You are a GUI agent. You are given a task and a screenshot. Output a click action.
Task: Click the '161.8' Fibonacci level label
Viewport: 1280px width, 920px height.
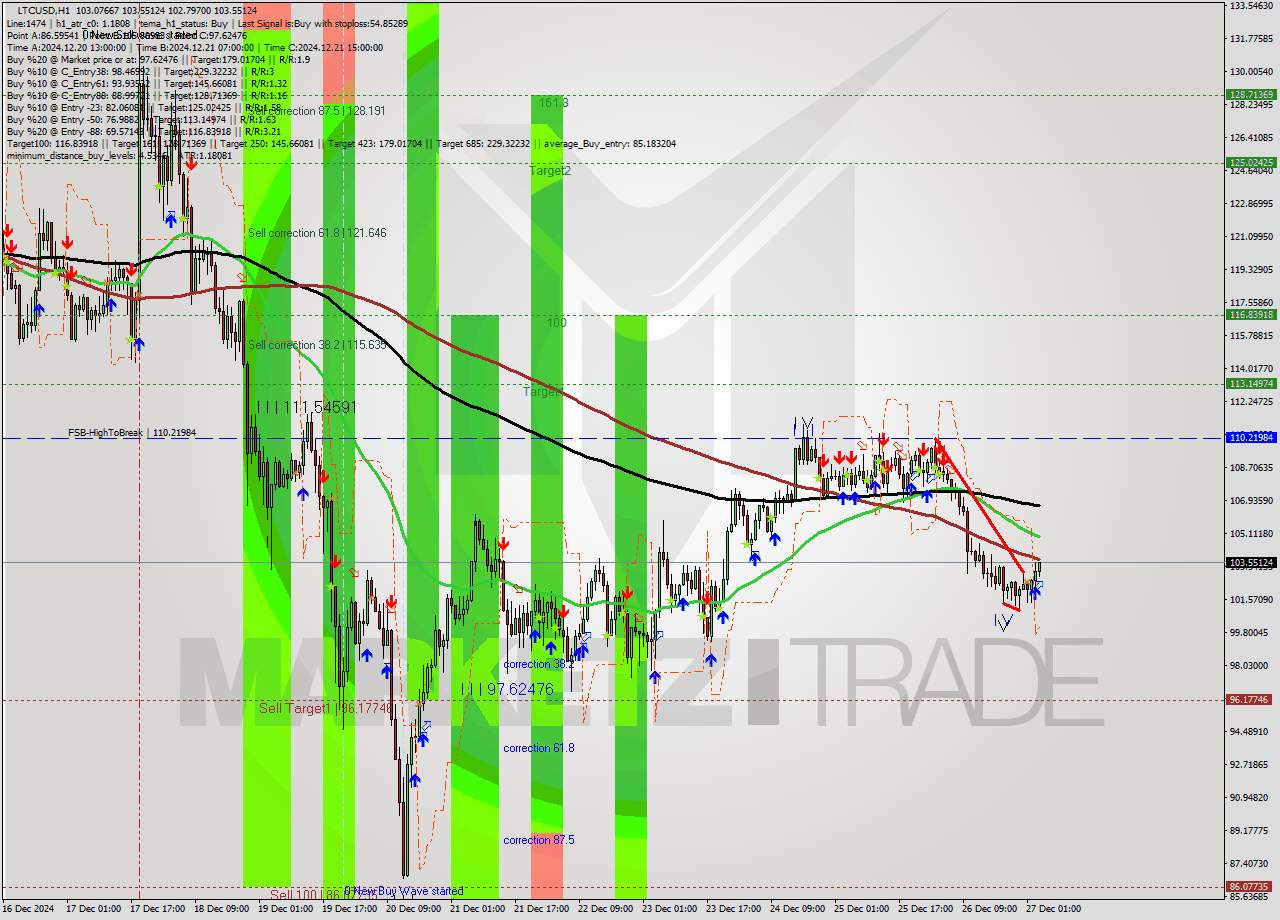point(553,103)
